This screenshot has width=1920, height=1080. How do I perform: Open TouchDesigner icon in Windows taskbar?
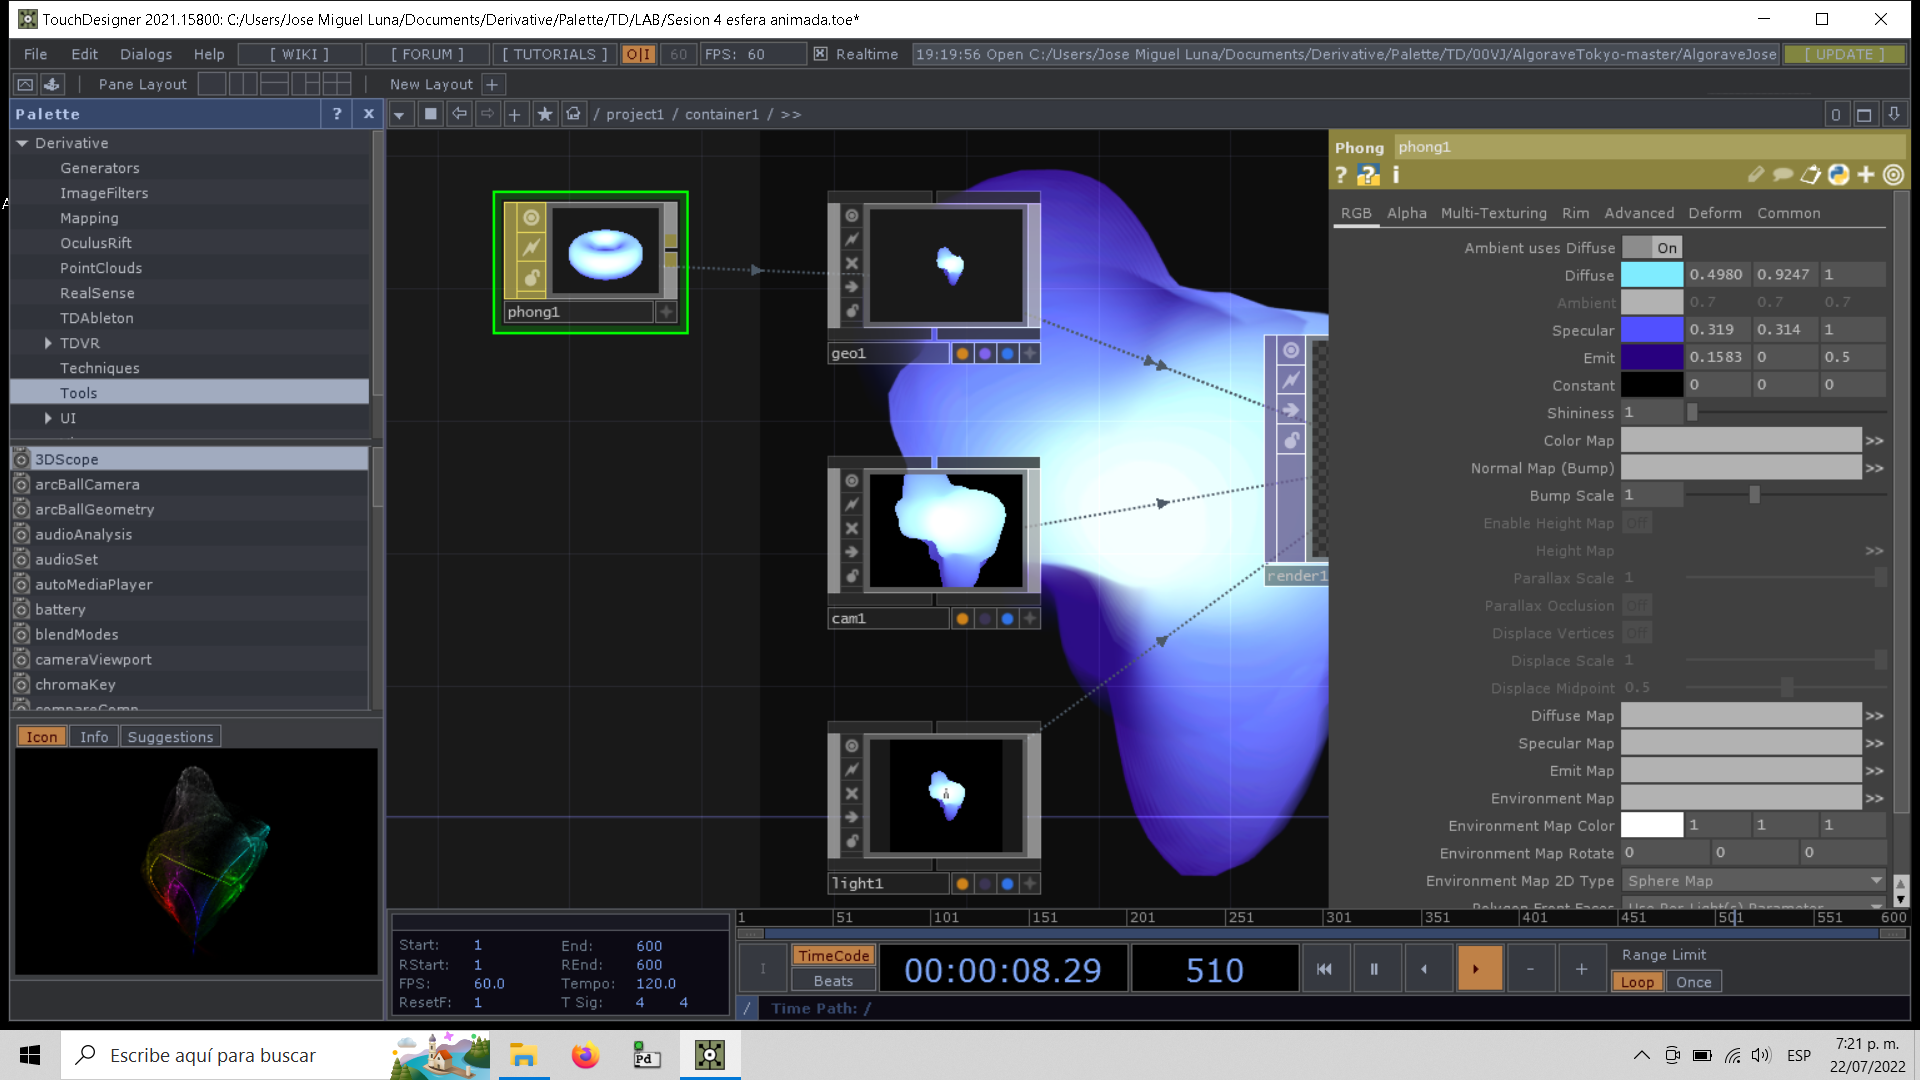pos(710,1055)
